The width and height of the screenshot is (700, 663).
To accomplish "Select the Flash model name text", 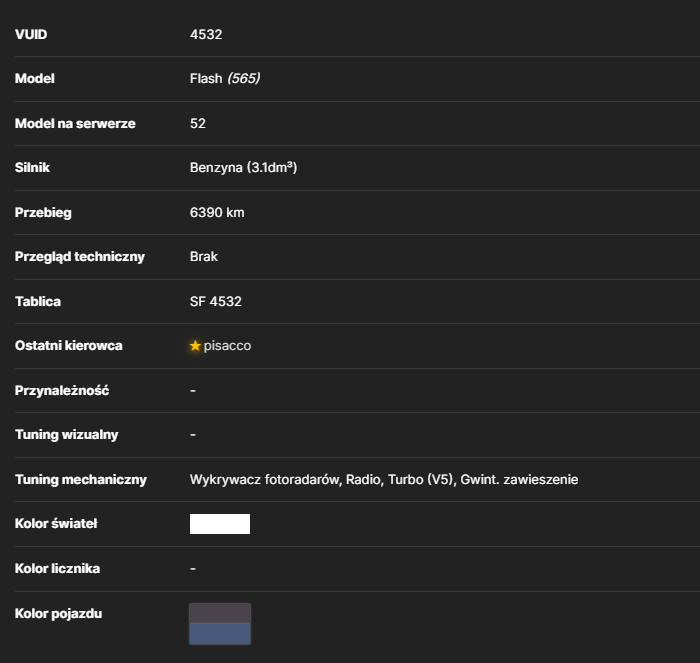I will [206, 79].
